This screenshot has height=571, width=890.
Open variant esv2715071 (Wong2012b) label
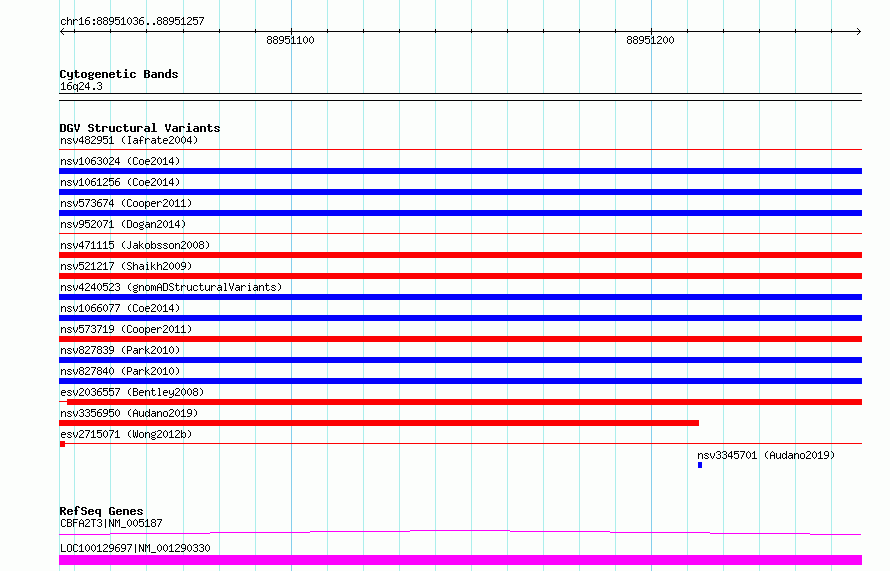pyautogui.click(x=126, y=434)
